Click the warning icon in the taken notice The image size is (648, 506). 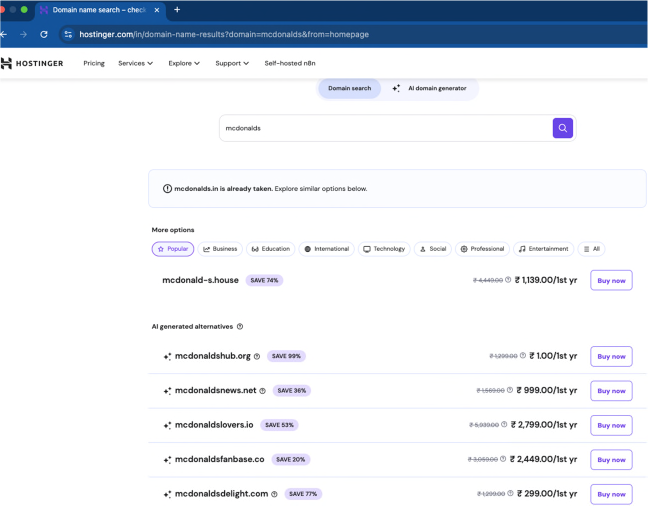(x=167, y=189)
